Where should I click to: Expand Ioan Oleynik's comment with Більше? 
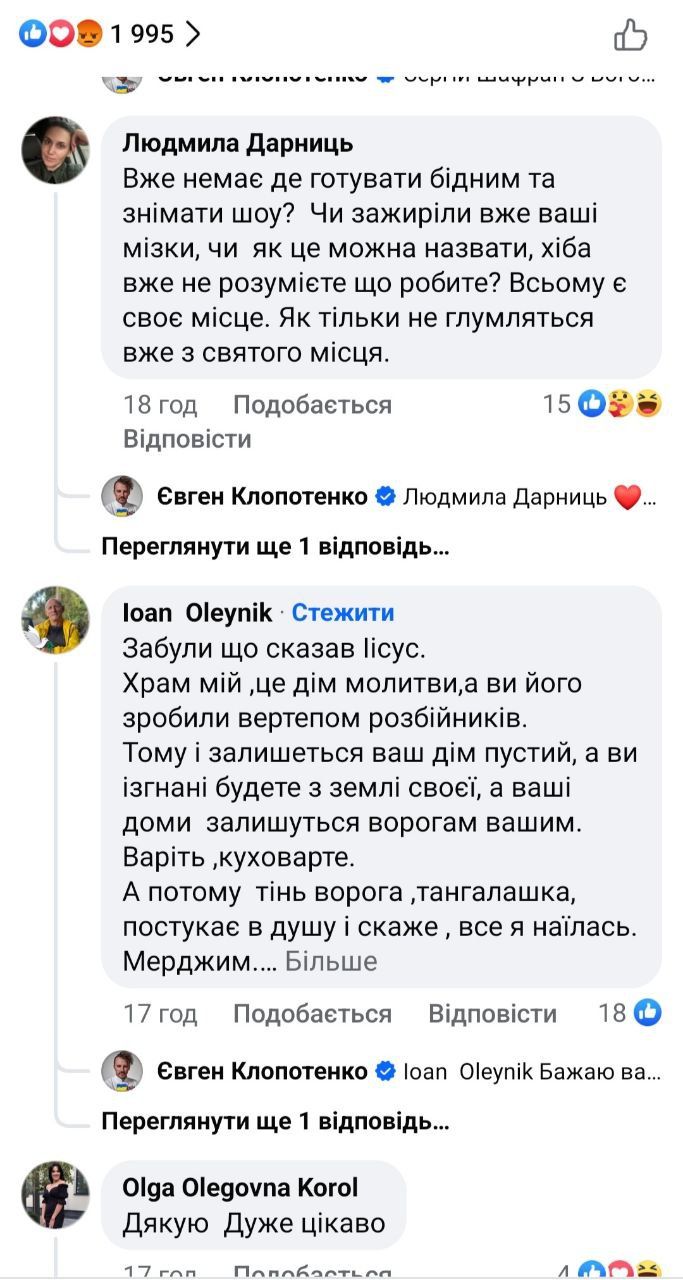[332, 962]
